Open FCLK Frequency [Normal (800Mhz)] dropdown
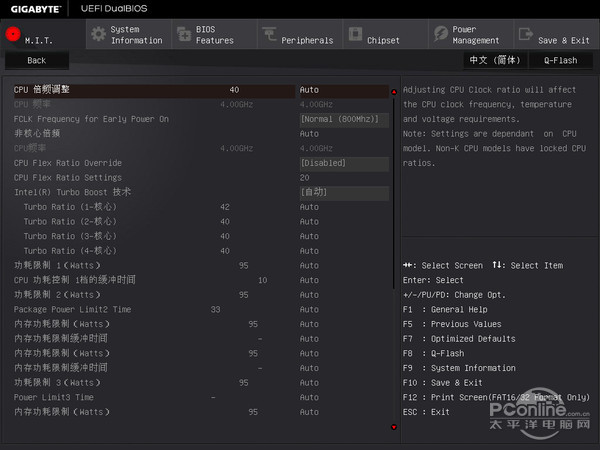Image resolution: width=600 pixels, height=450 pixels. pyautogui.click(x=343, y=119)
